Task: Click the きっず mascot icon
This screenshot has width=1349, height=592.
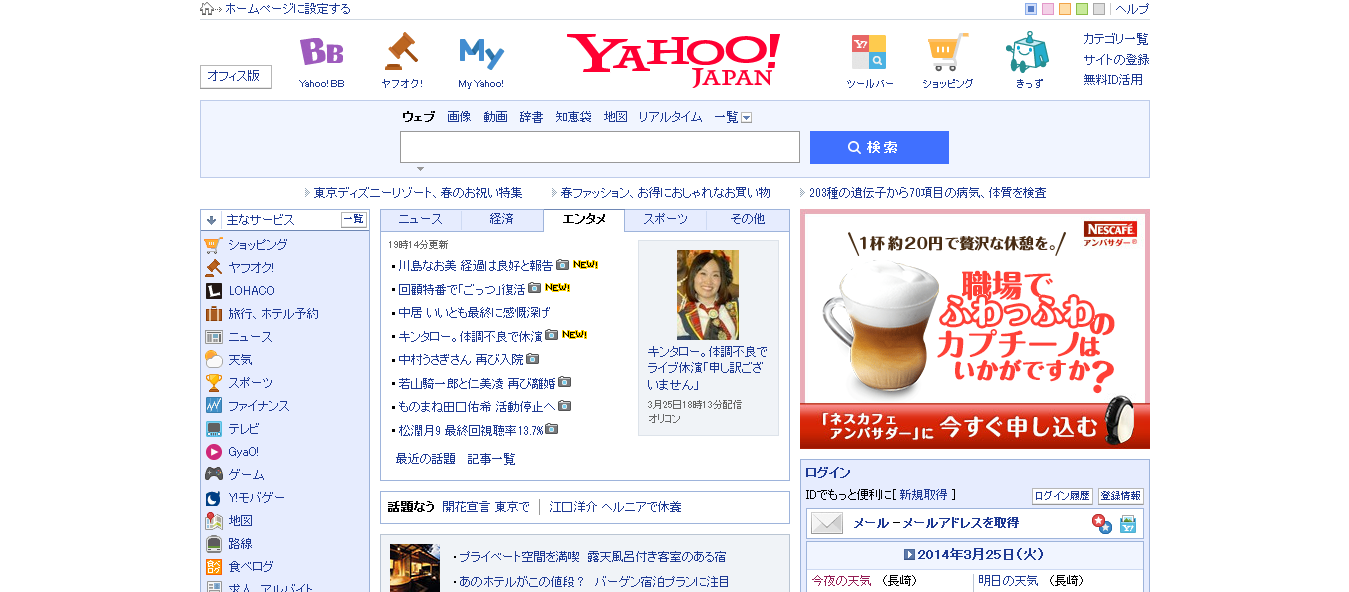Action: pyautogui.click(x=1028, y=51)
